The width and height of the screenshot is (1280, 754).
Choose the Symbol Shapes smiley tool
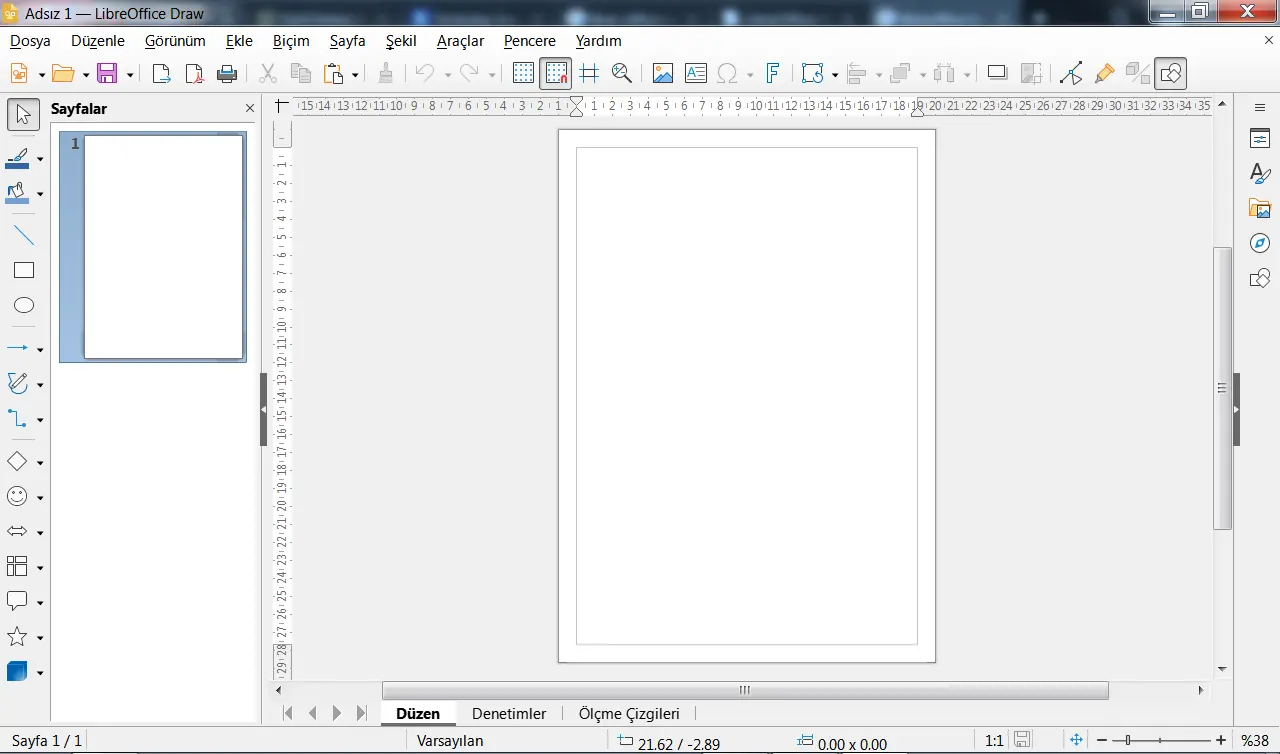pyautogui.click(x=18, y=497)
